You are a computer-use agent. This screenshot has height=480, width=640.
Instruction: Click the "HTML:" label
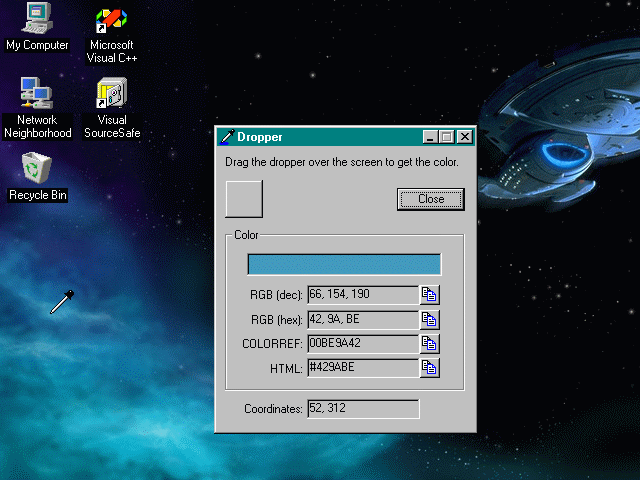(286, 369)
